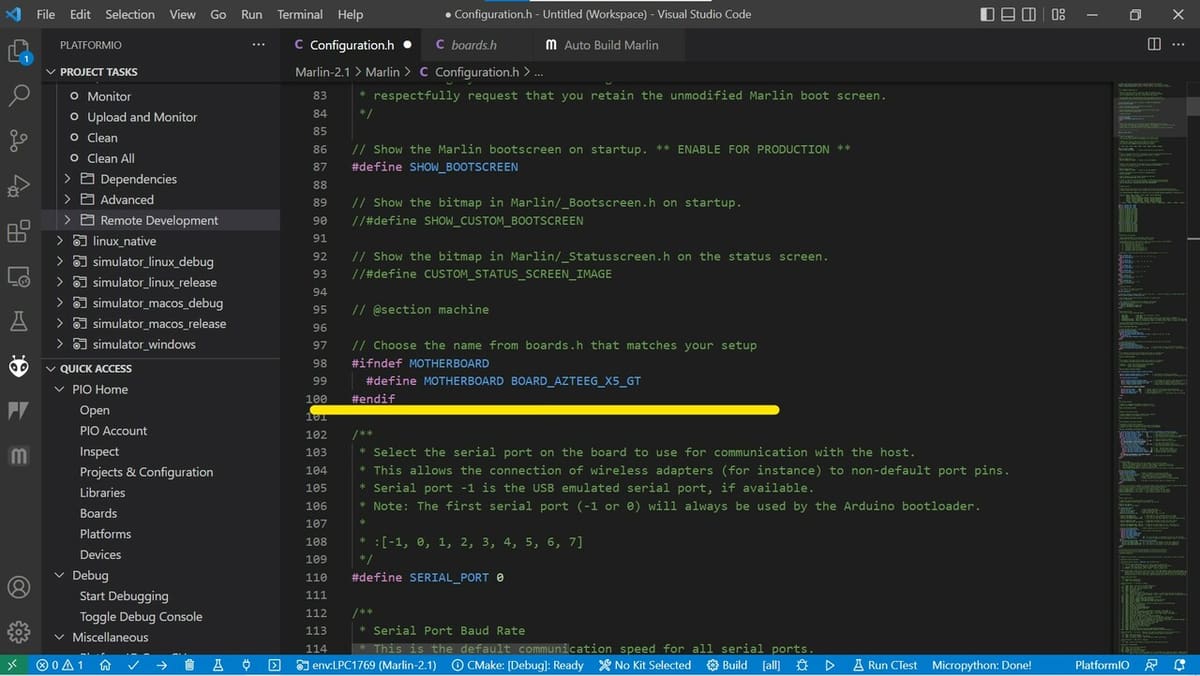Open the Terminal menu

pyautogui.click(x=300, y=15)
